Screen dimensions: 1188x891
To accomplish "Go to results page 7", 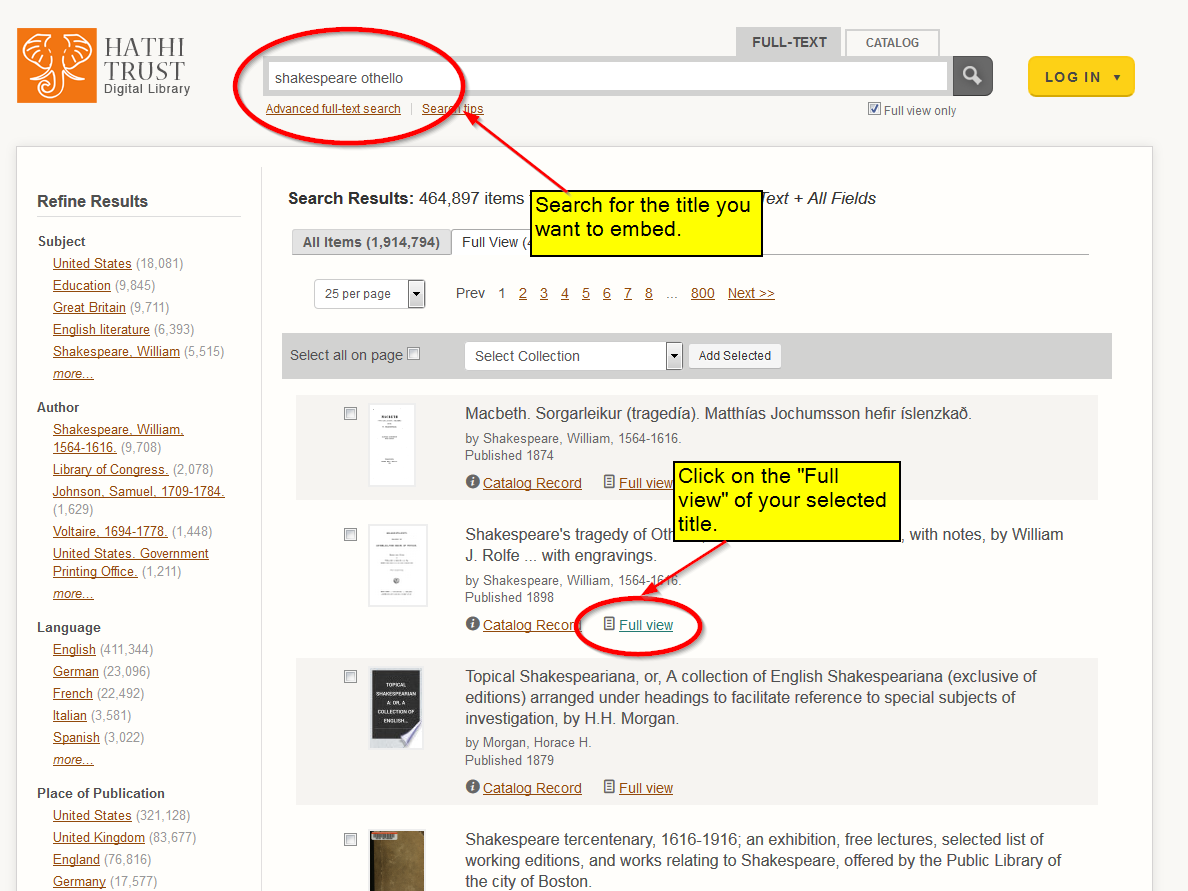I will [x=627, y=293].
